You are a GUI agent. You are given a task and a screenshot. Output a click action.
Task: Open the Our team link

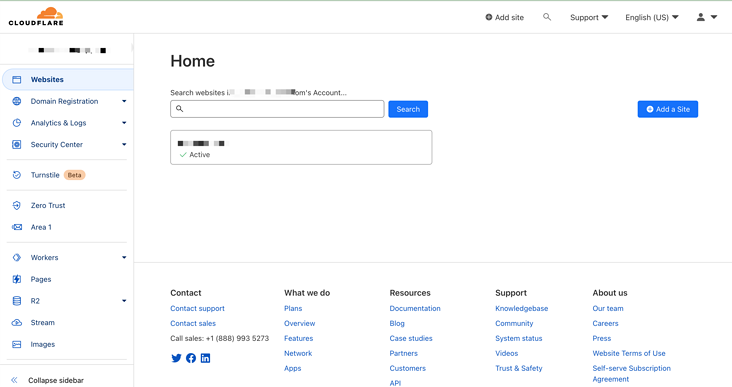tap(608, 309)
